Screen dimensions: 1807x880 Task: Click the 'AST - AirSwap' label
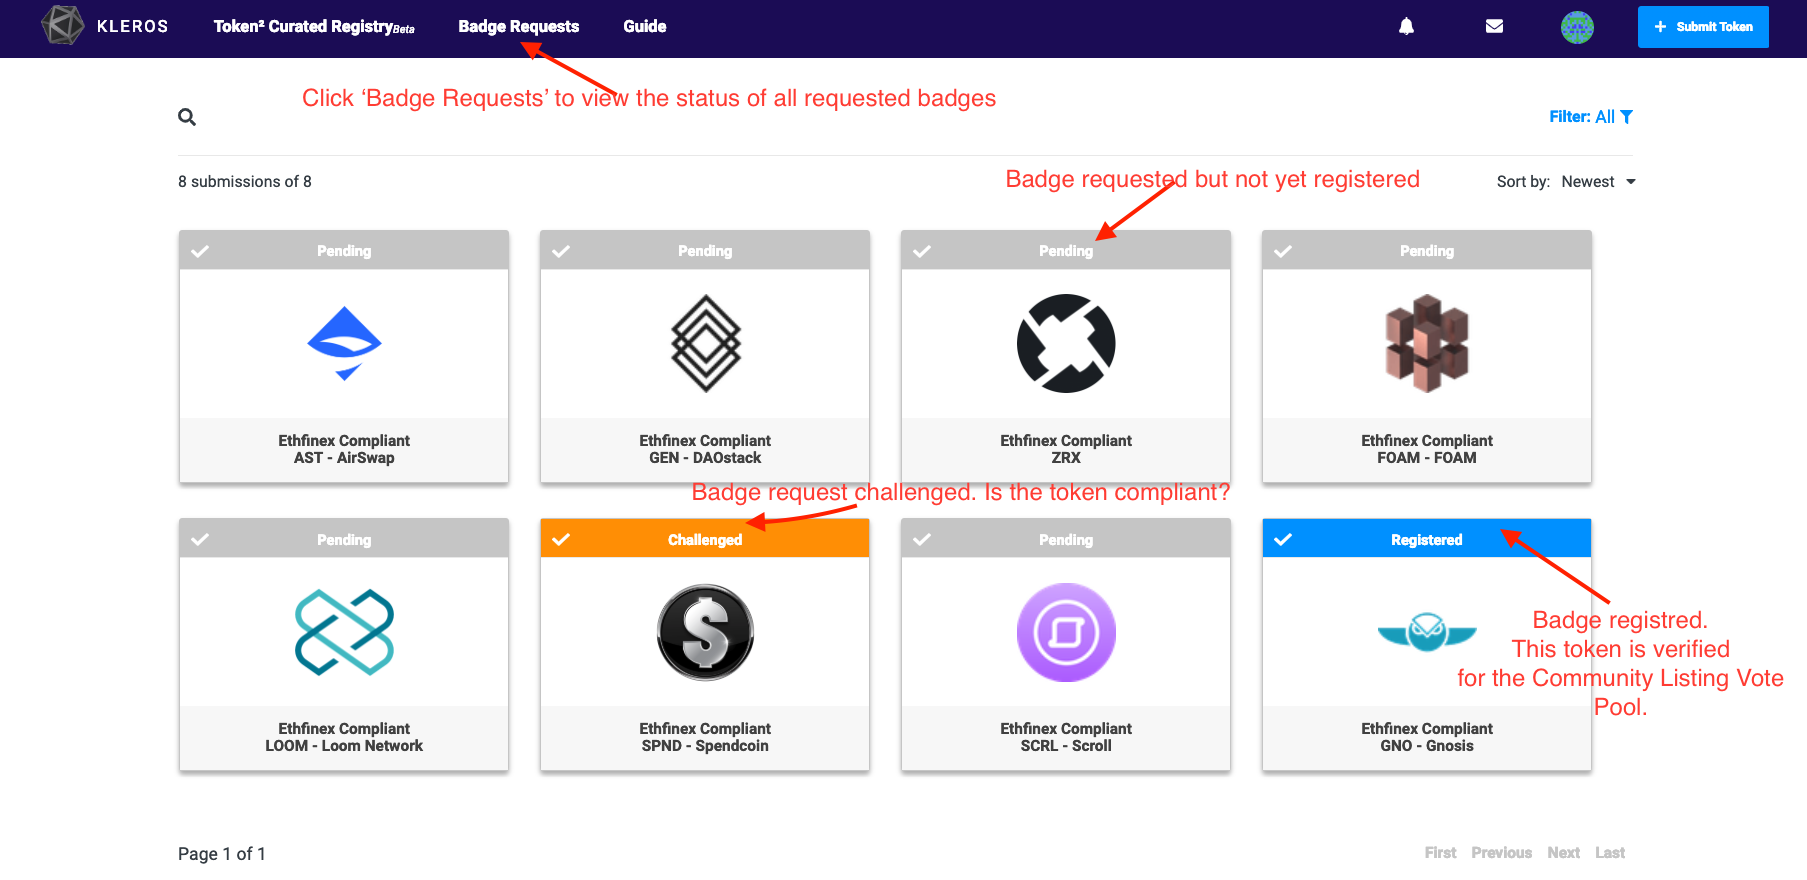coord(344,458)
